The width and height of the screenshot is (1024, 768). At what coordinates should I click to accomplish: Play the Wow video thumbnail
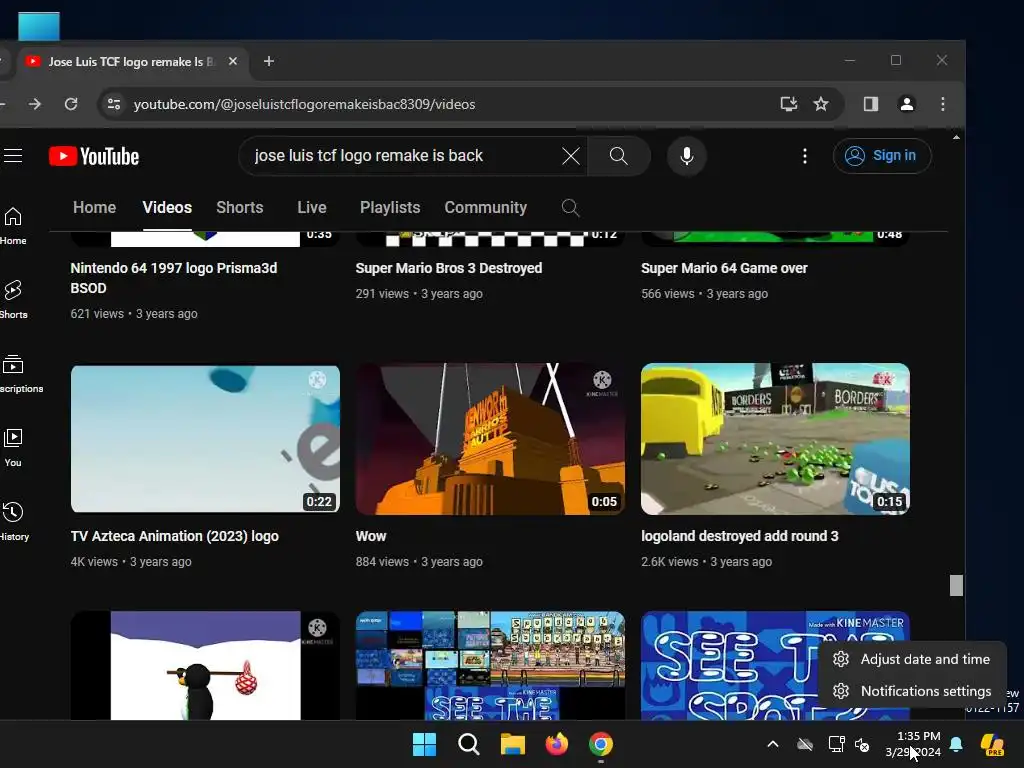coord(490,439)
